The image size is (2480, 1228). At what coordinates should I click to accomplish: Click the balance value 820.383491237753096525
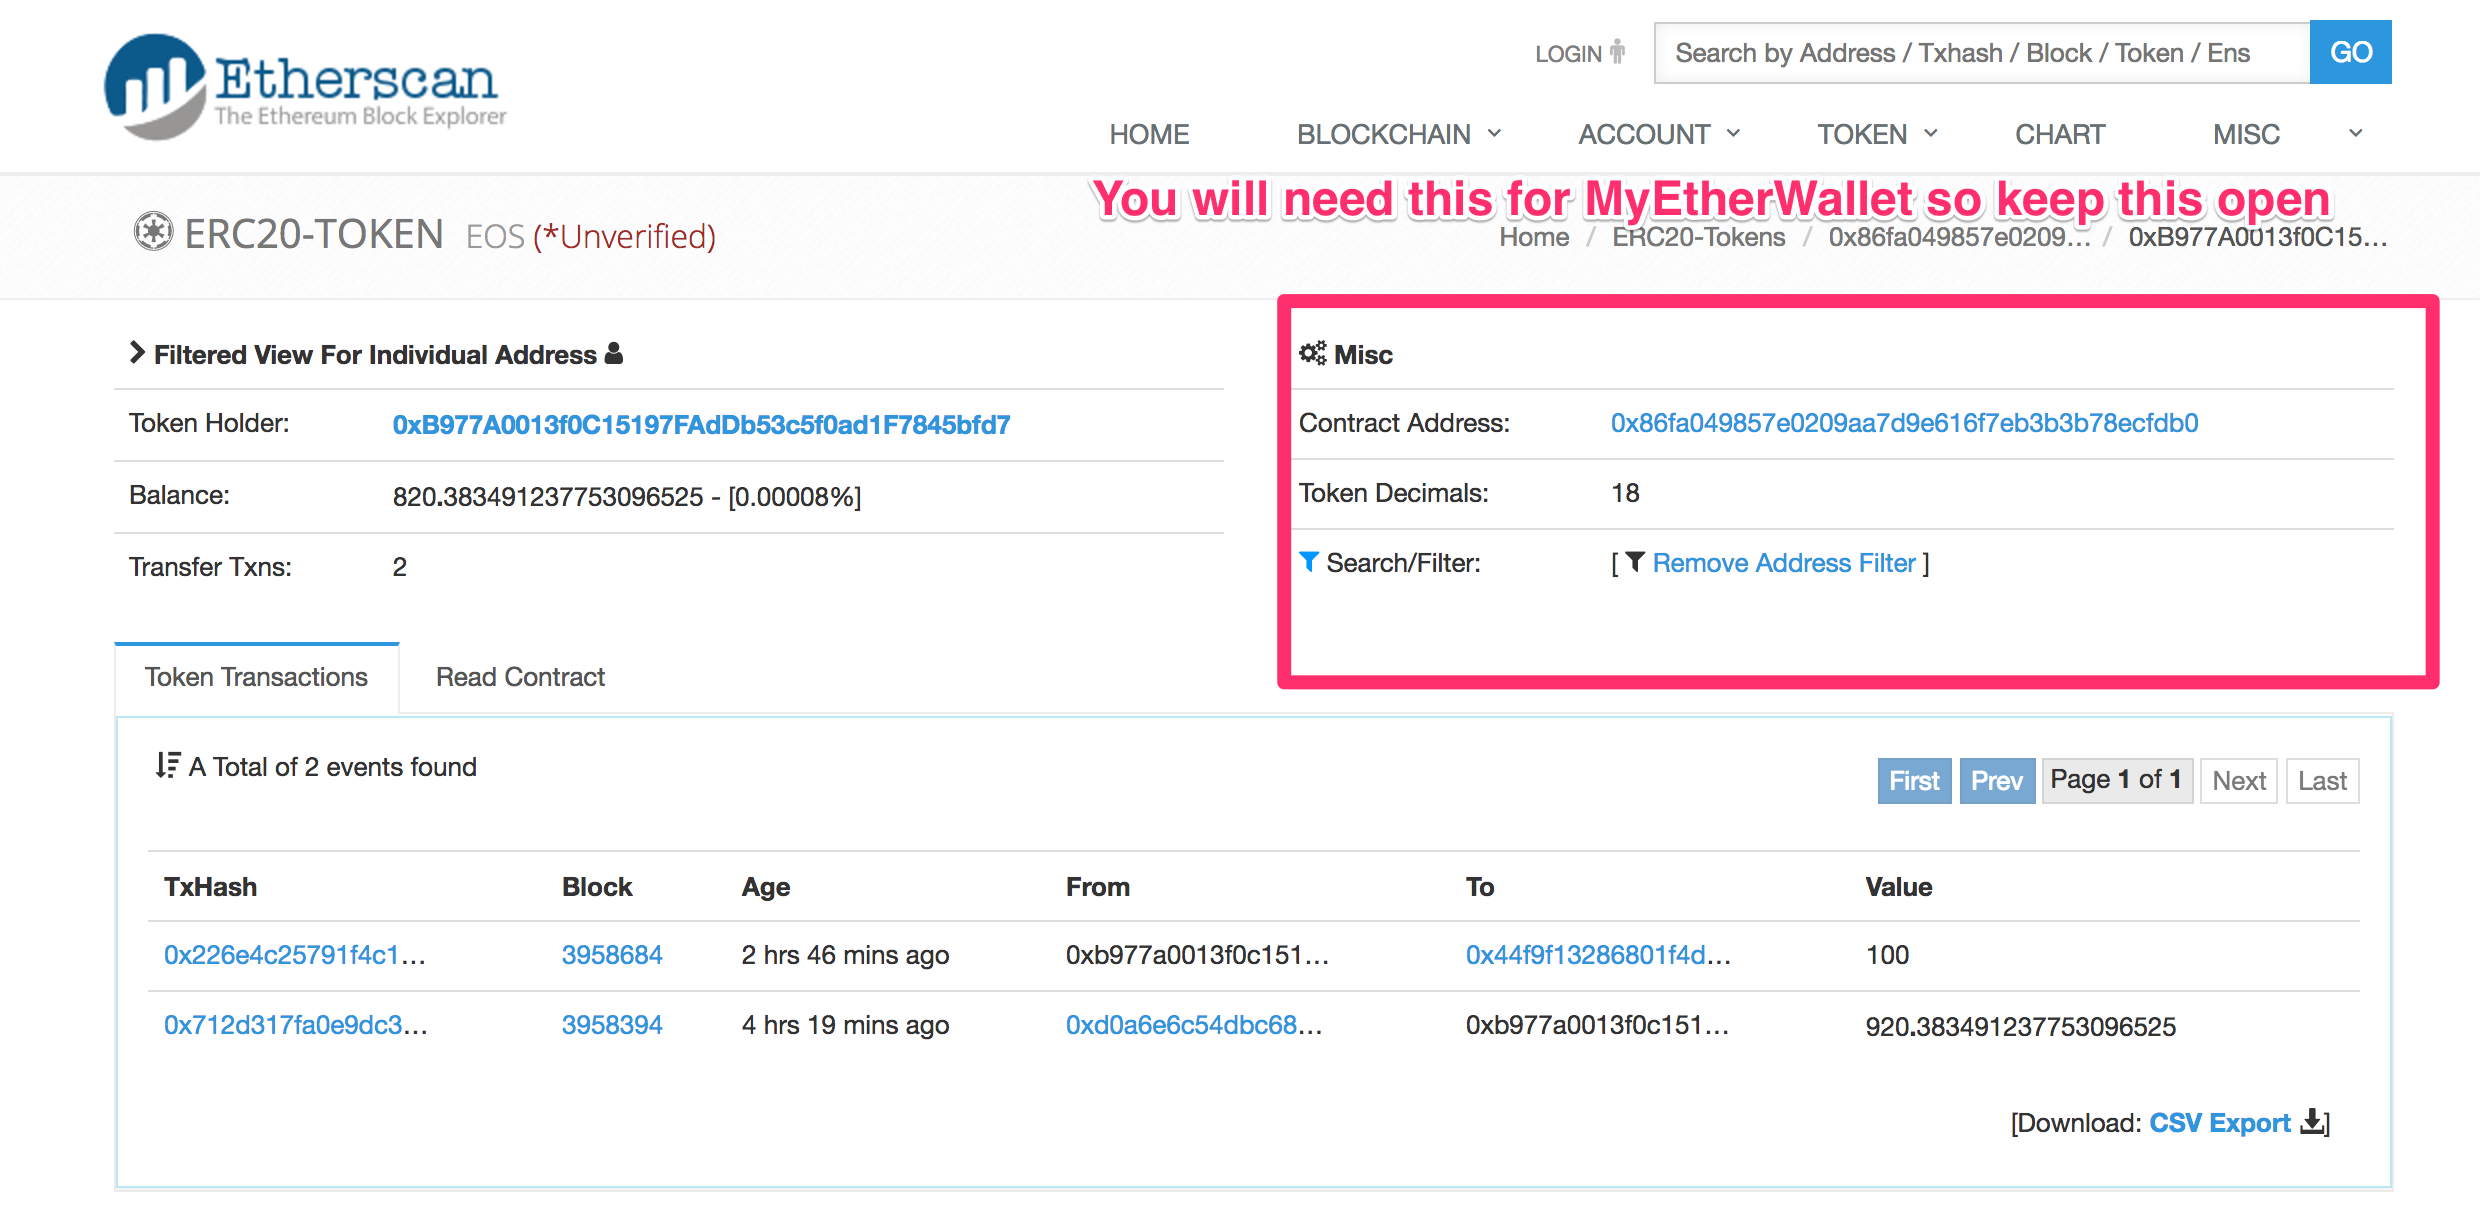(548, 497)
